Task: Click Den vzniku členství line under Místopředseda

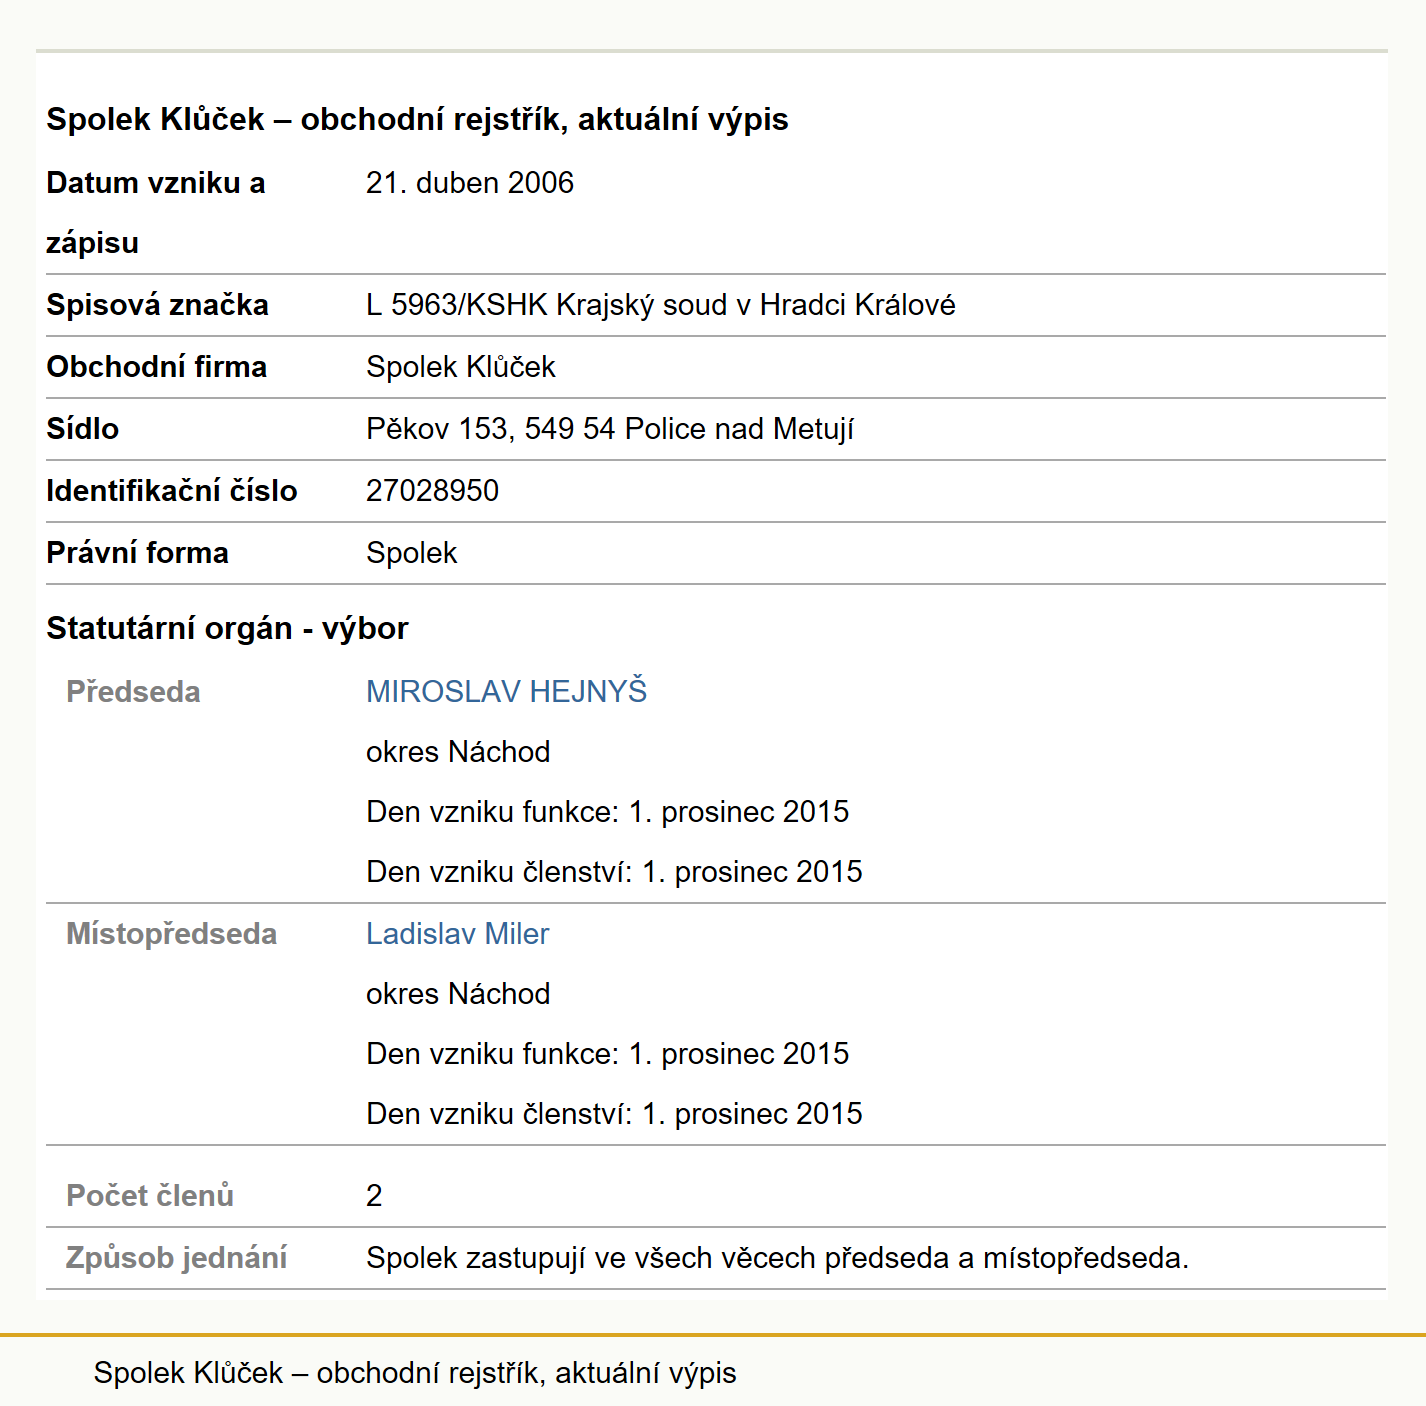Action: (614, 1113)
